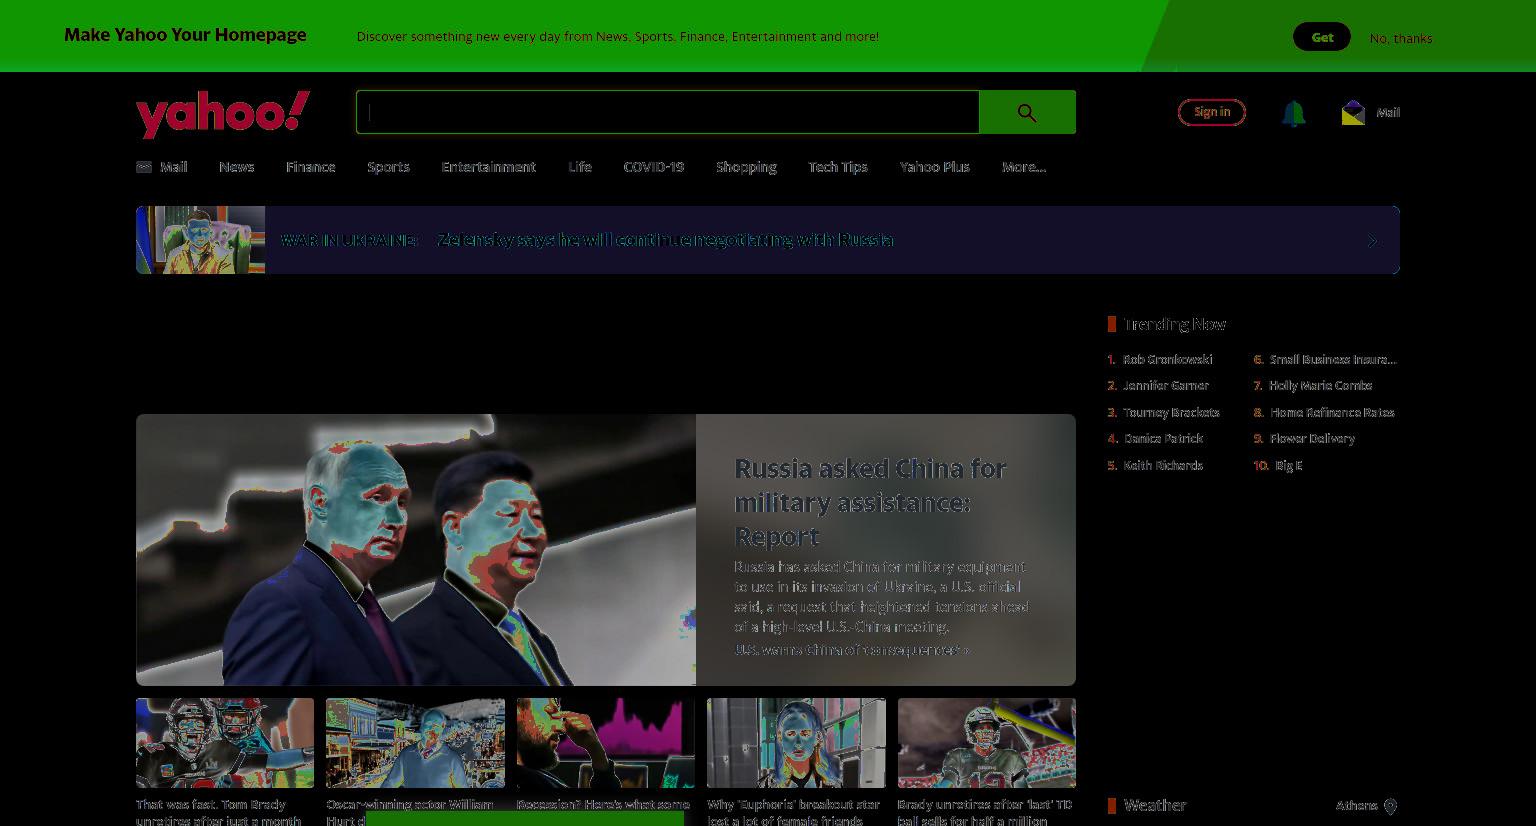Select trending topic Flower Delivery
Image resolution: width=1536 pixels, height=826 pixels.
[x=1312, y=438]
